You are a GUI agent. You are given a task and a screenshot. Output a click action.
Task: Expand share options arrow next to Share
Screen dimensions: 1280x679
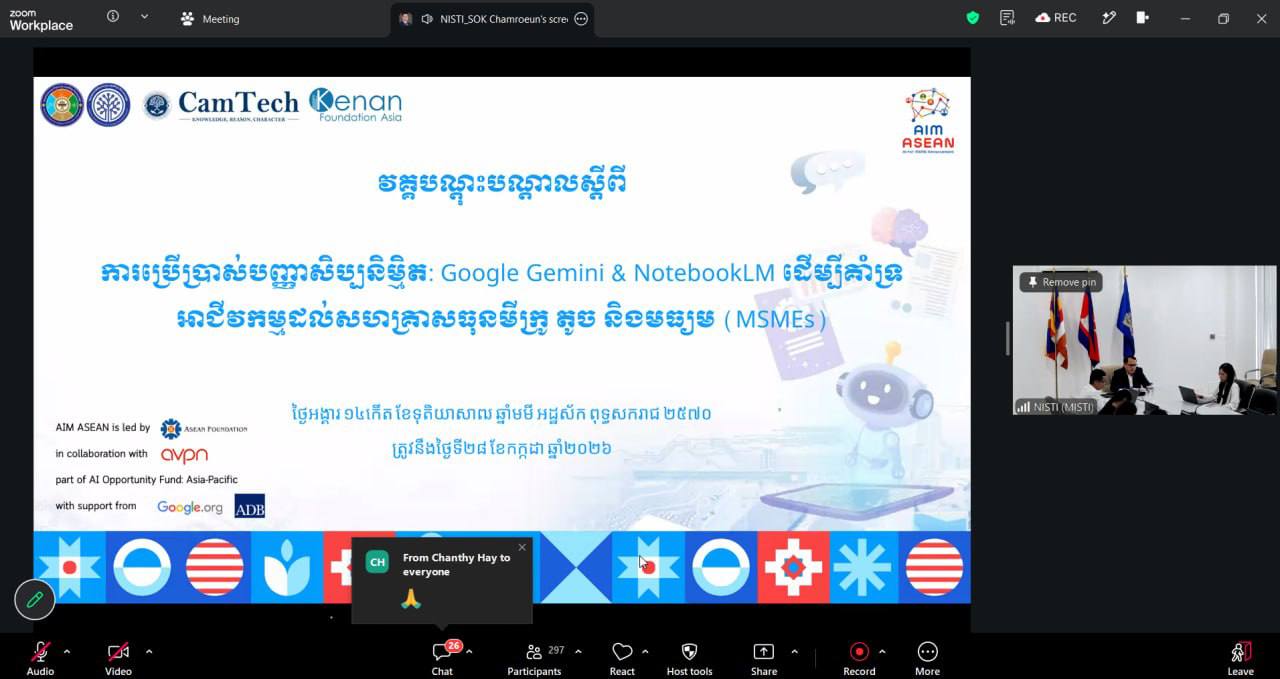[x=794, y=652]
